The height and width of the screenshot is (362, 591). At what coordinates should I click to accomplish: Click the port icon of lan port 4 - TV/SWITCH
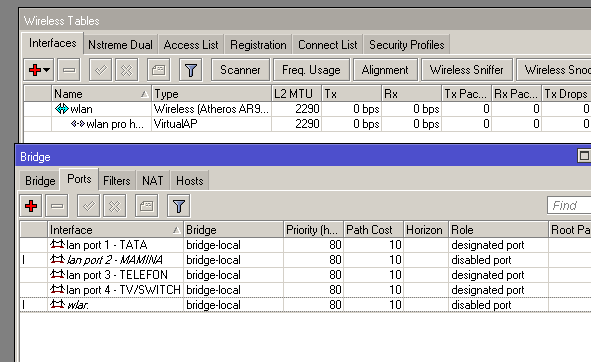[x=57, y=290]
